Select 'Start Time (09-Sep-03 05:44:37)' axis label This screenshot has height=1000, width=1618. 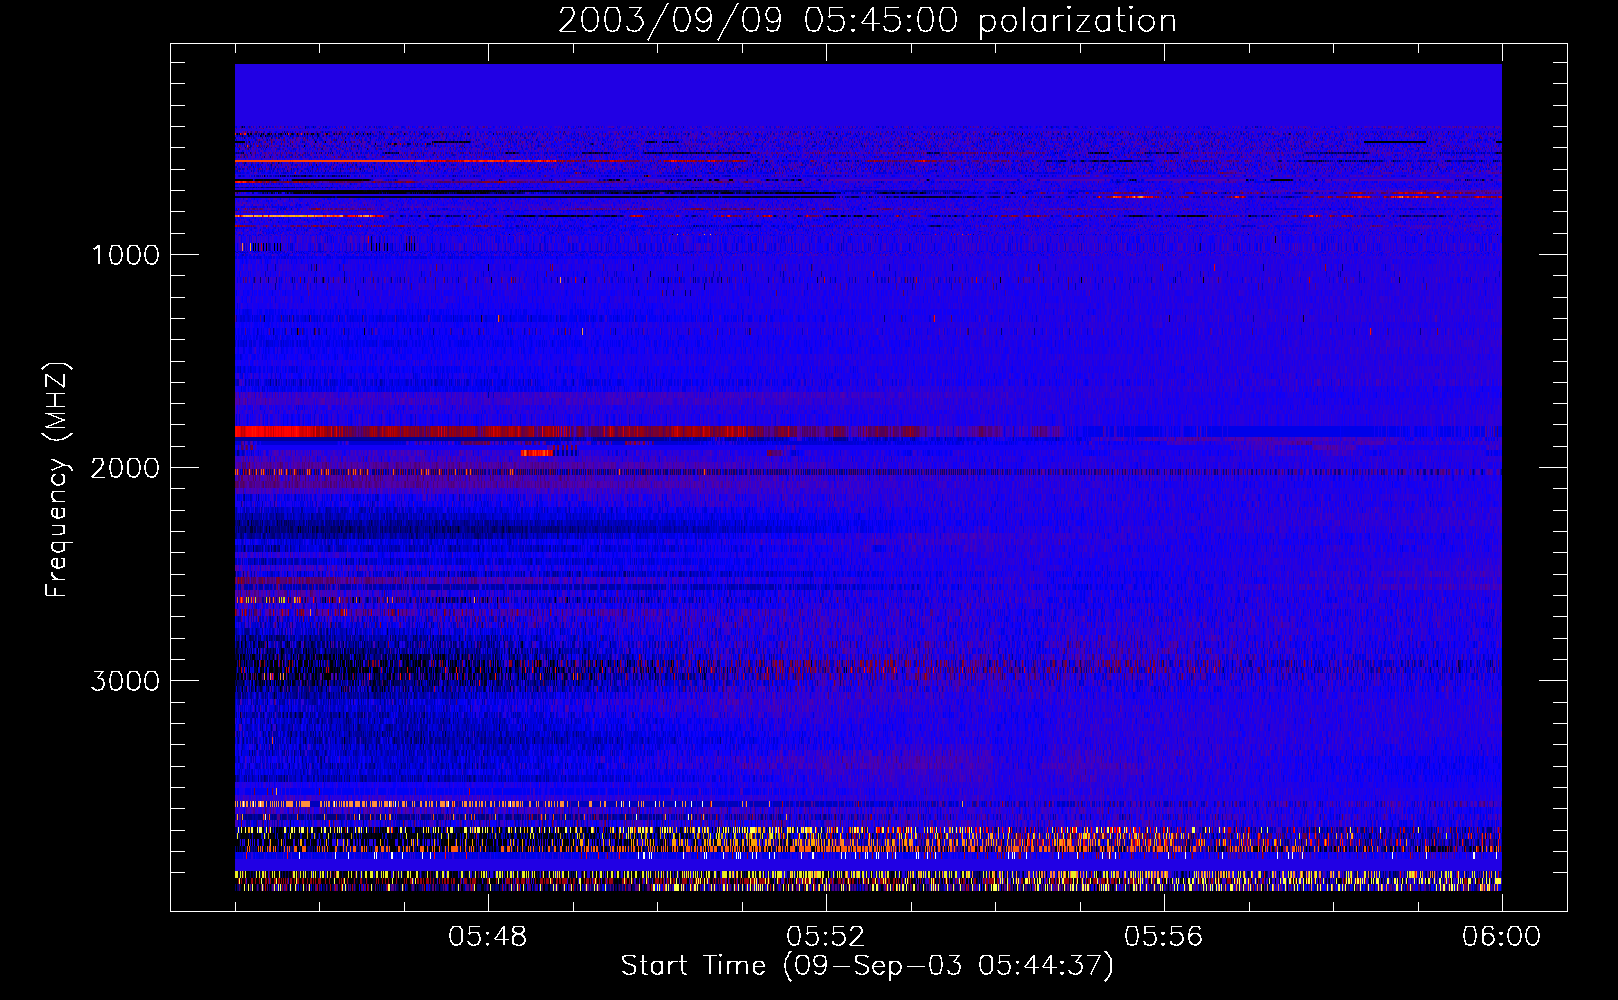point(867,966)
